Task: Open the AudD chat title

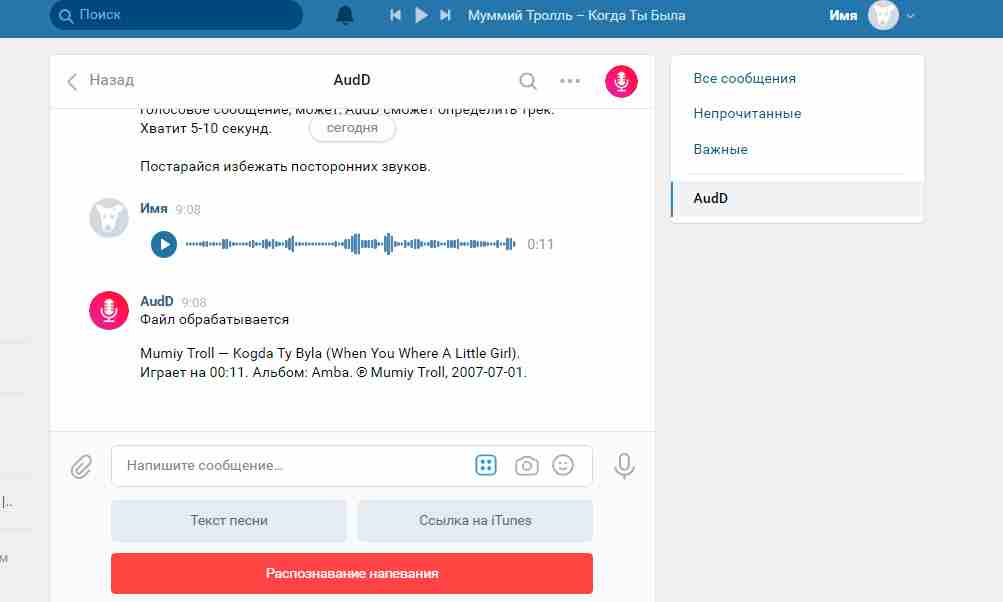Action: (x=352, y=80)
